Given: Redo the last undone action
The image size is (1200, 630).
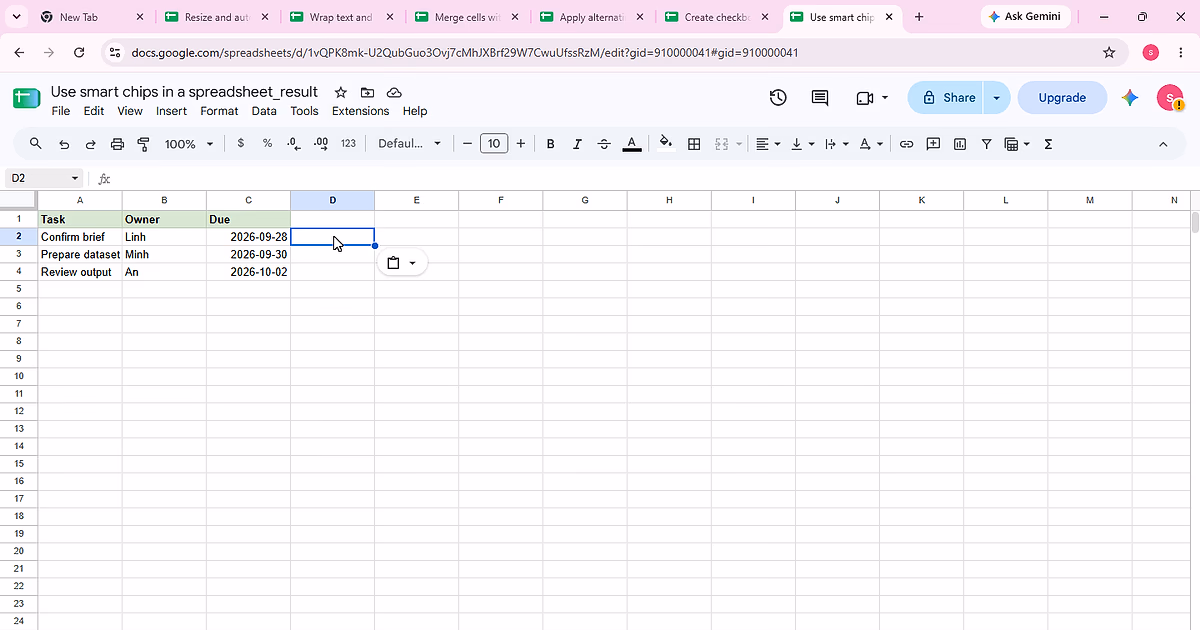Looking at the screenshot, I should [x=90, y=144].
